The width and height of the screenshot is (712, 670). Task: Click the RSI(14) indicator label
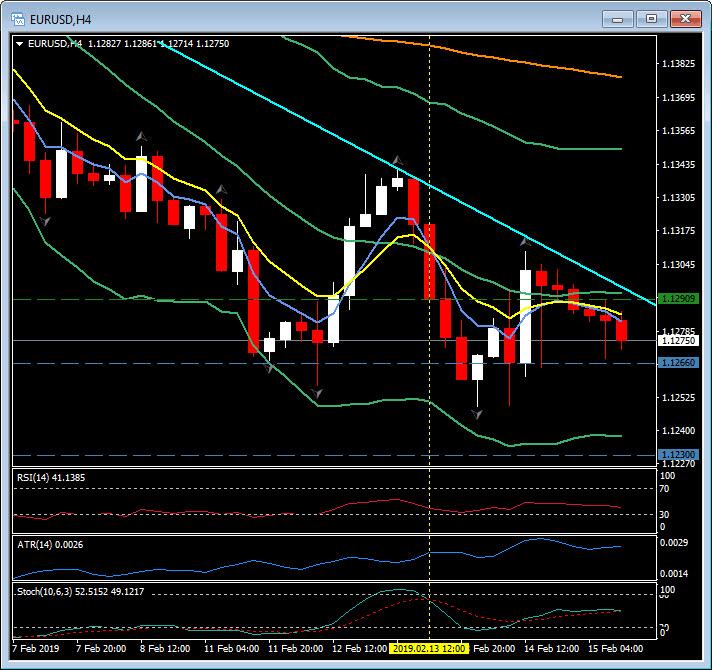pyautogui.click(x=50, y=478)
